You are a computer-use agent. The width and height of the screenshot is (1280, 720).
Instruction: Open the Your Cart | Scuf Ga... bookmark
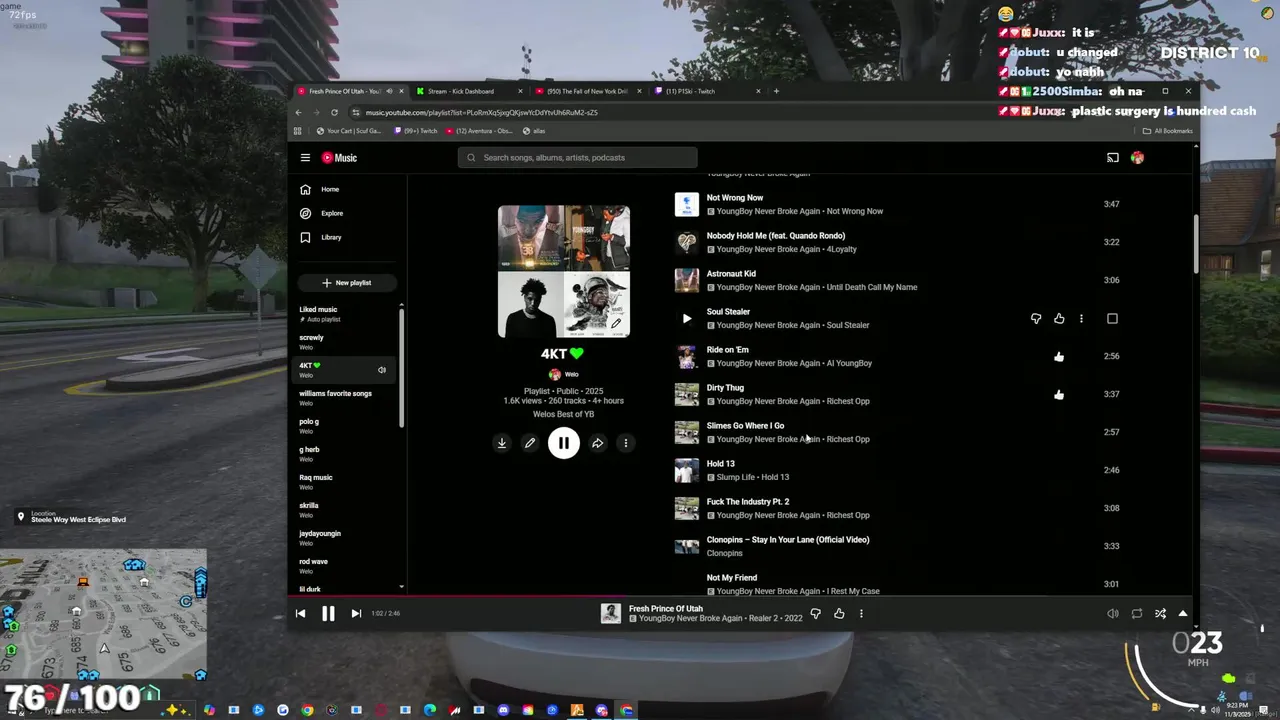349,131
